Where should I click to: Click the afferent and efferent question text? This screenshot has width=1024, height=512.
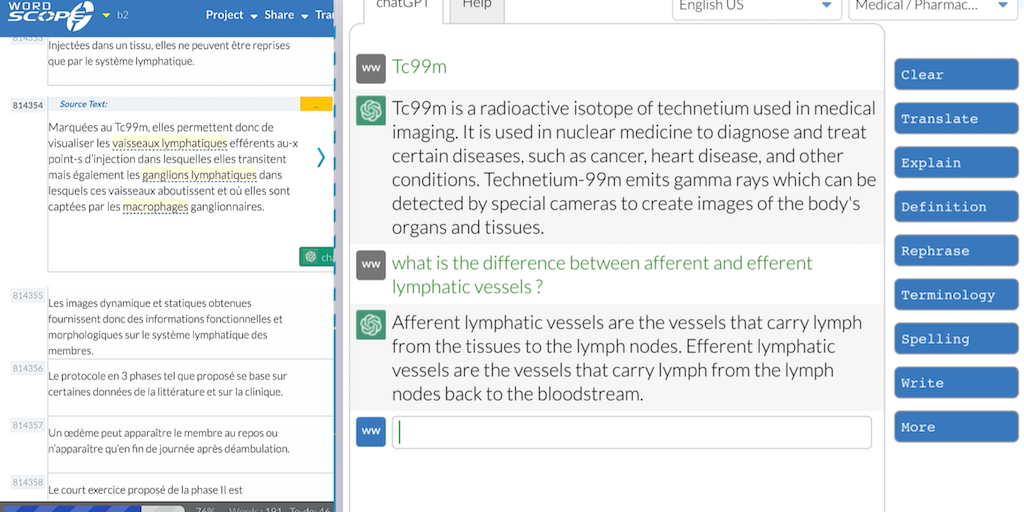click(602, 275)
